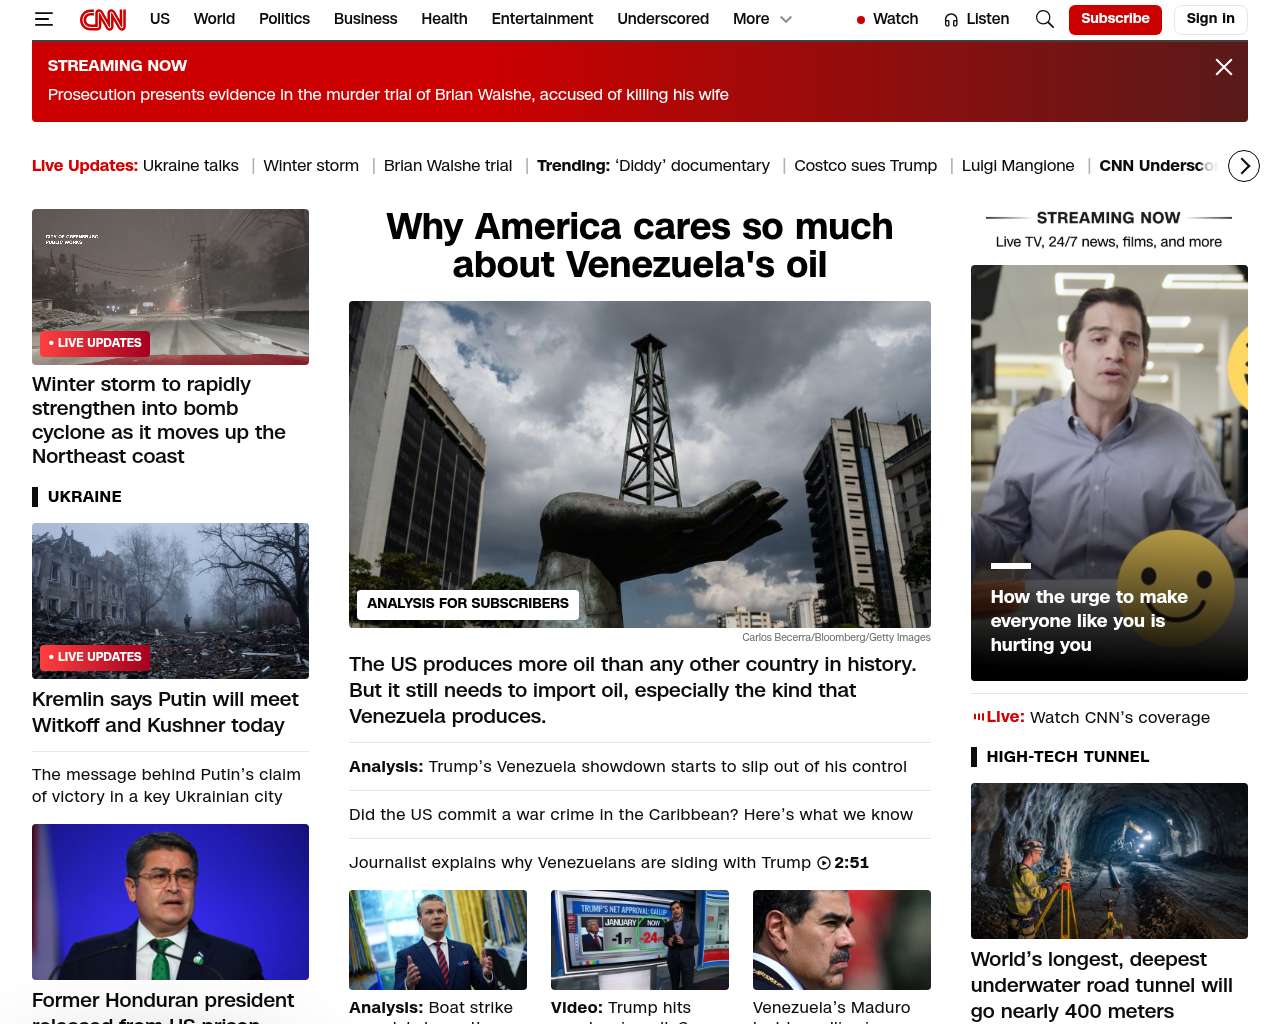Read the US produces more oil summary
Viewport: 1280px width, 1024px height.
coord(632,690)
